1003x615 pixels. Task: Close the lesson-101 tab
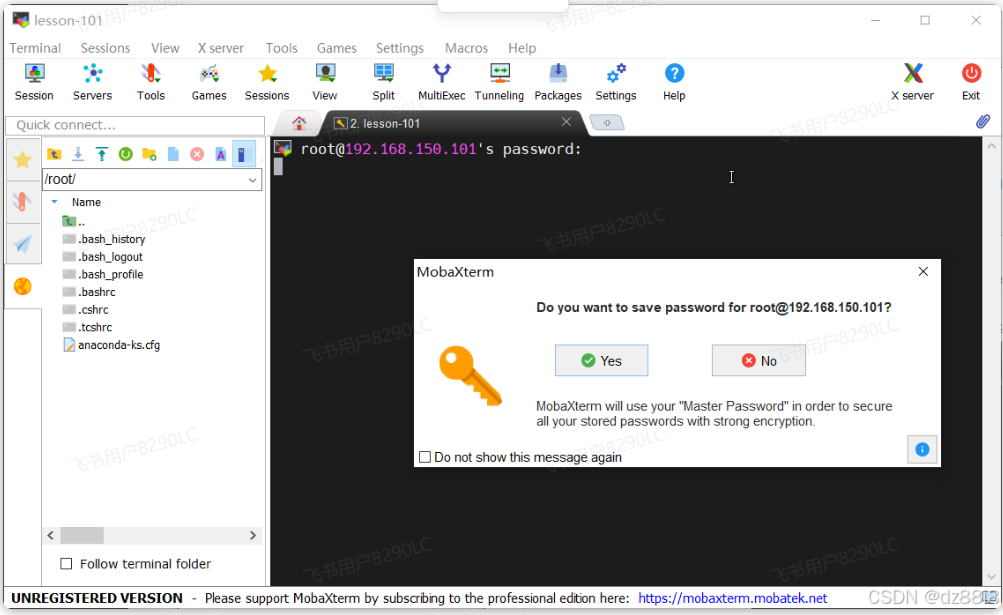pyautogui.click(x=566, y=122)
